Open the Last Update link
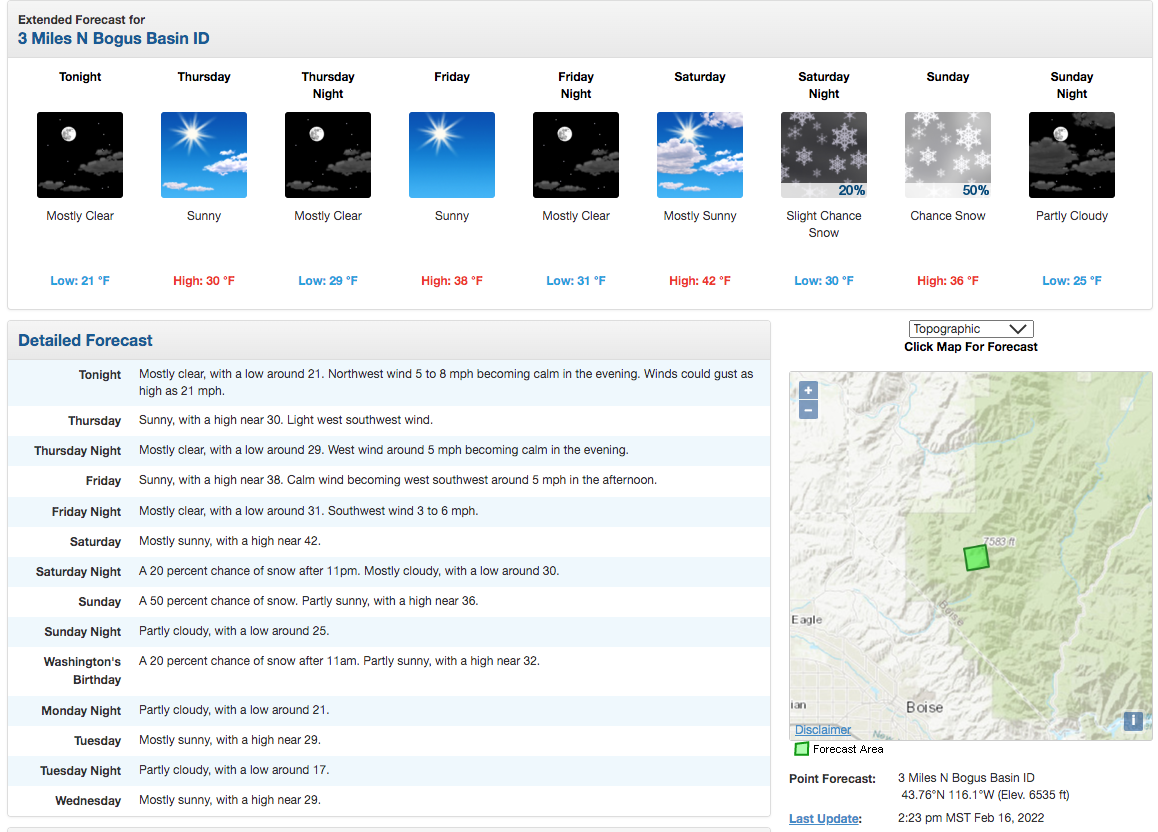The width and height of the screenshot is (1158, 832). coord(825,818)
